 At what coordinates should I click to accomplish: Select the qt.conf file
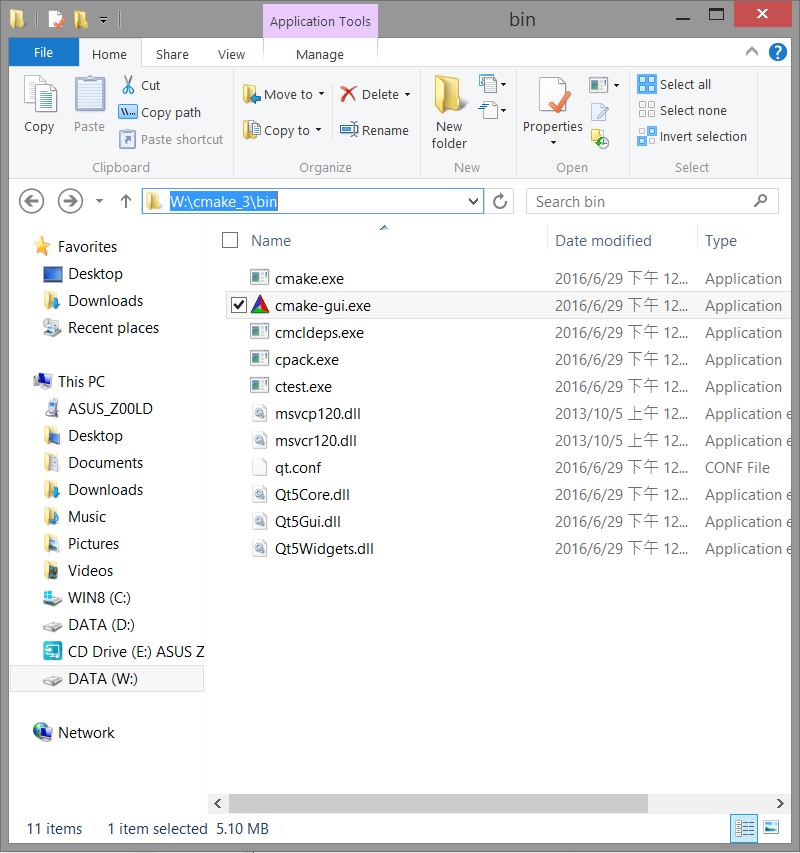click(297, 467)
